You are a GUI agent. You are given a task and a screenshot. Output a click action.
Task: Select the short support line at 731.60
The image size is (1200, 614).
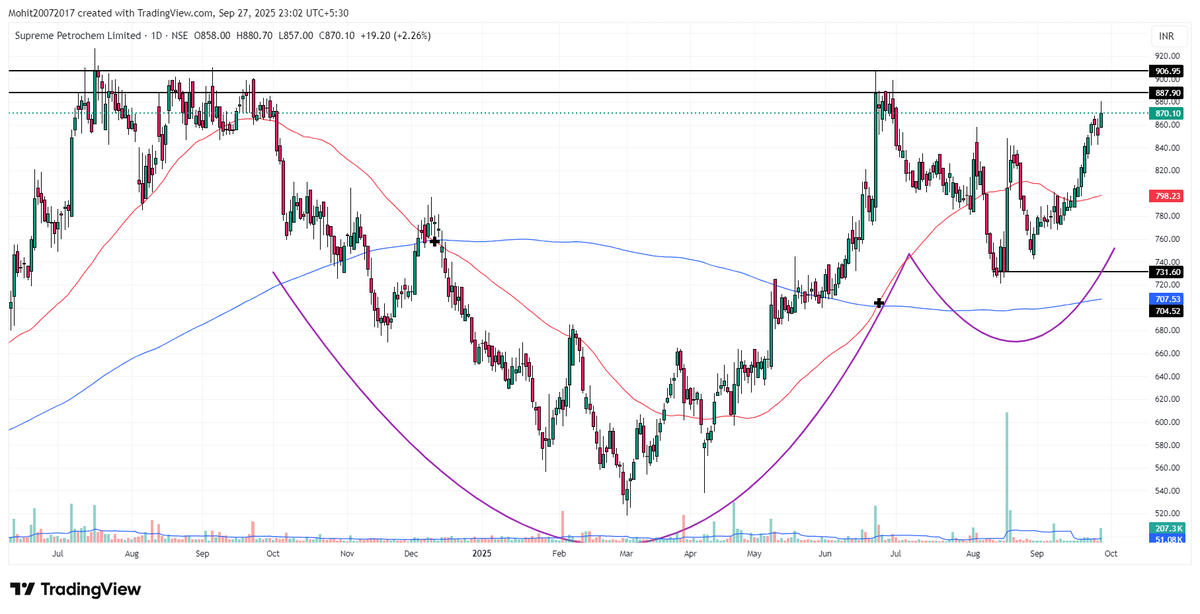click(x=1075, y=271)
